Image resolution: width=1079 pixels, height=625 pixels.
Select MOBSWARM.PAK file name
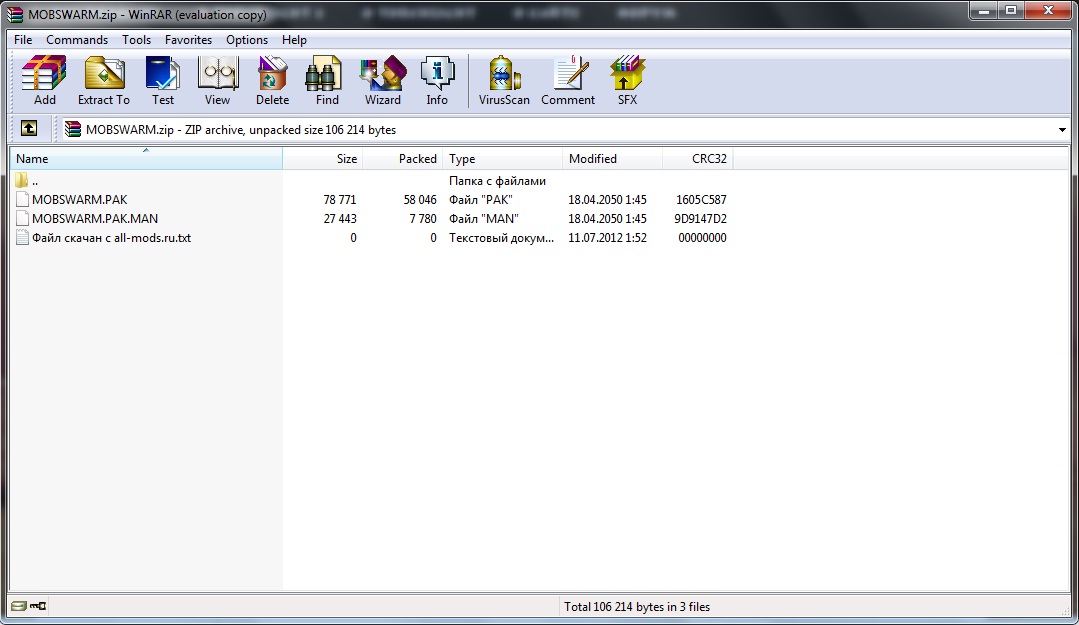point(80,200)
